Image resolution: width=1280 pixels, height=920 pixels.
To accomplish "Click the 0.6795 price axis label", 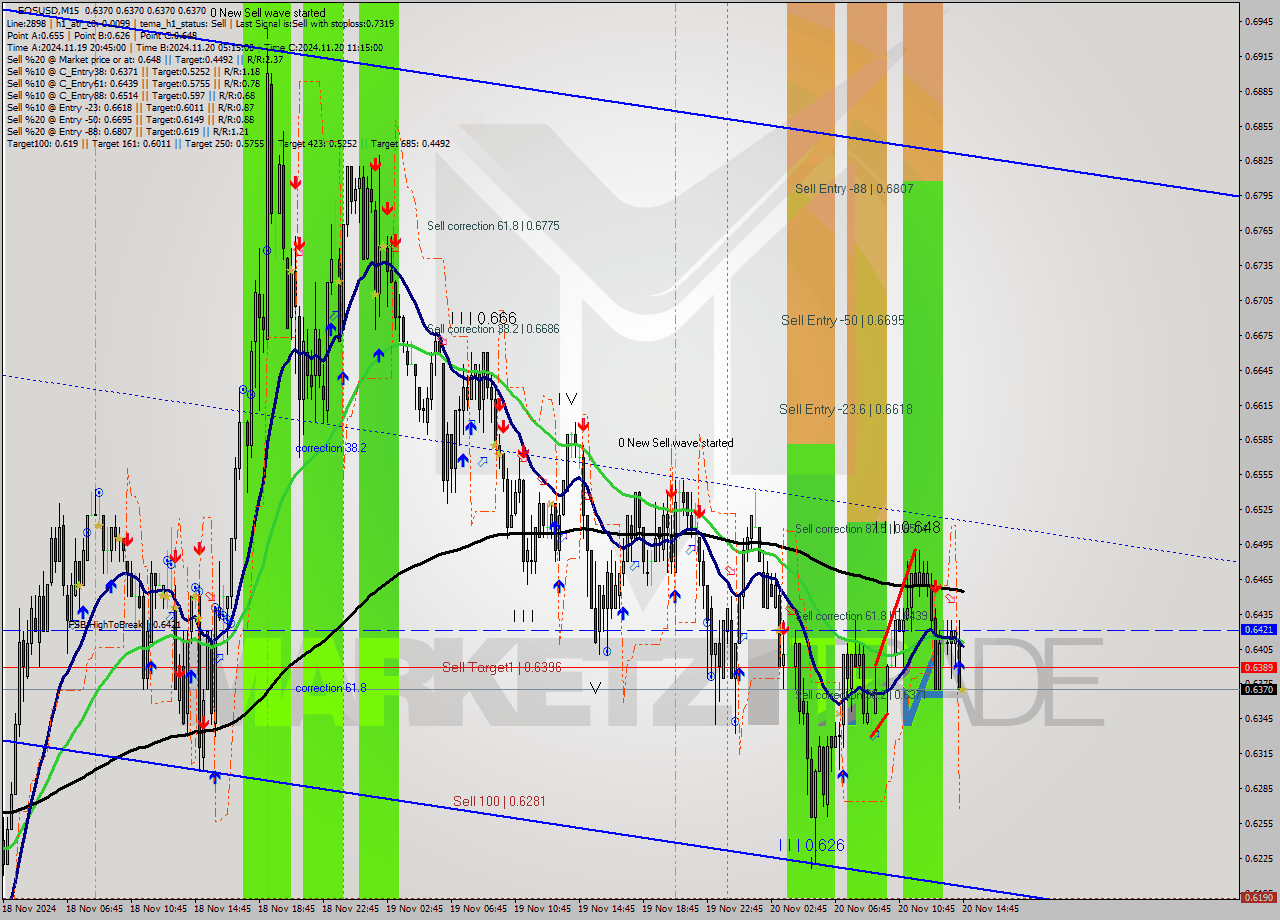I will [x=1257, y=195].
